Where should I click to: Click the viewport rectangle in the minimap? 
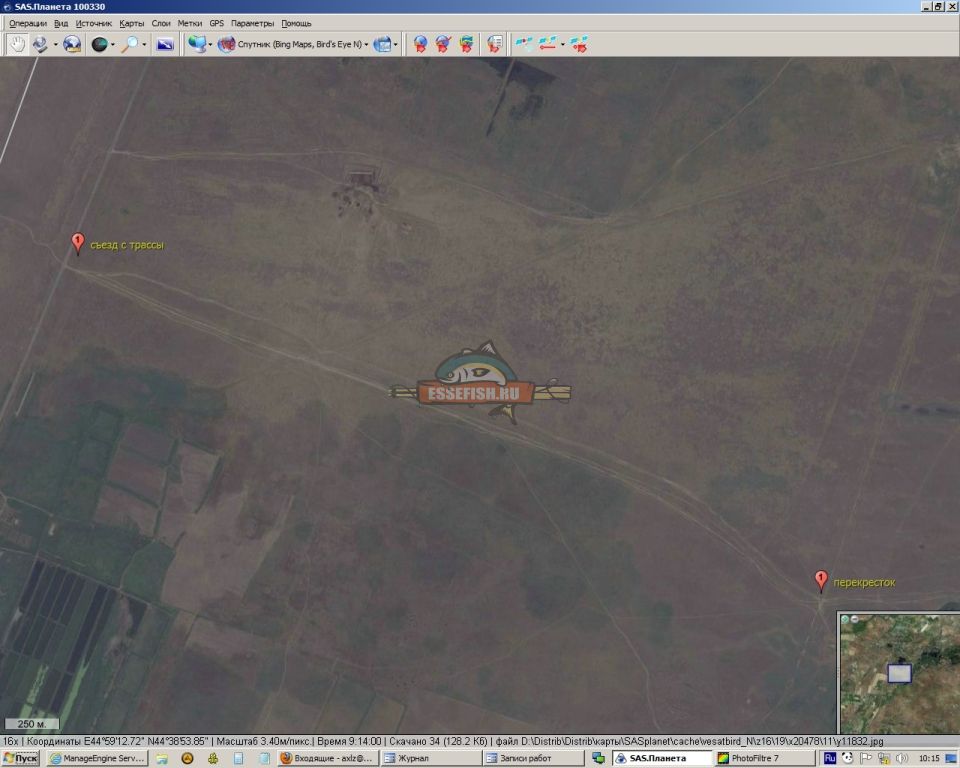[899, 673]
